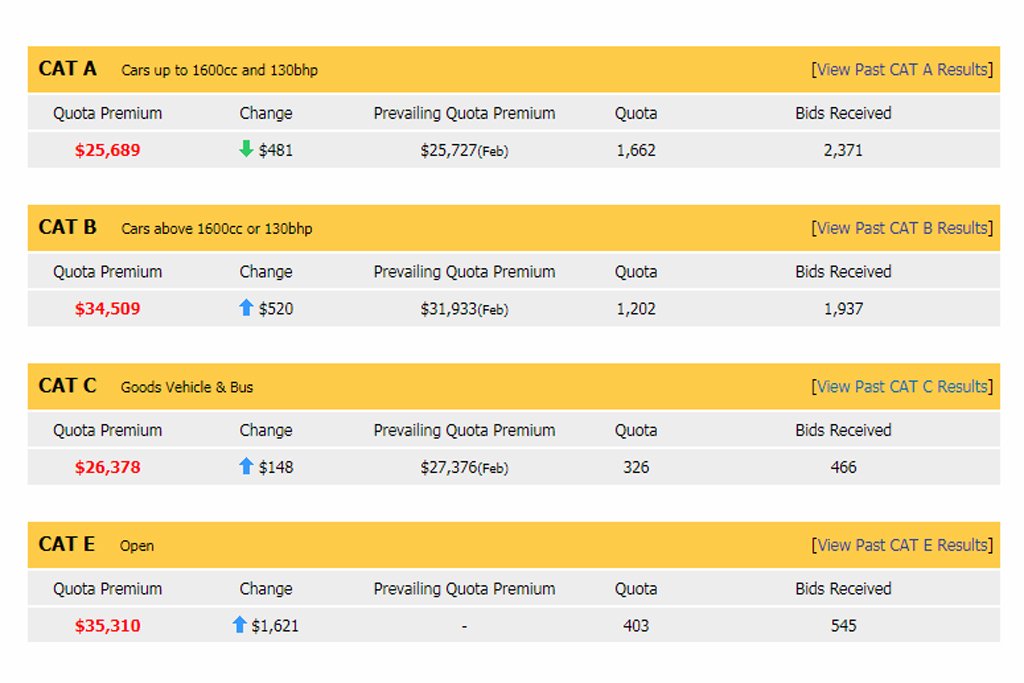Select the CAT C quota premium $26,378
The width and height of the screenshot is (1024, 683).
coord(107,468)
